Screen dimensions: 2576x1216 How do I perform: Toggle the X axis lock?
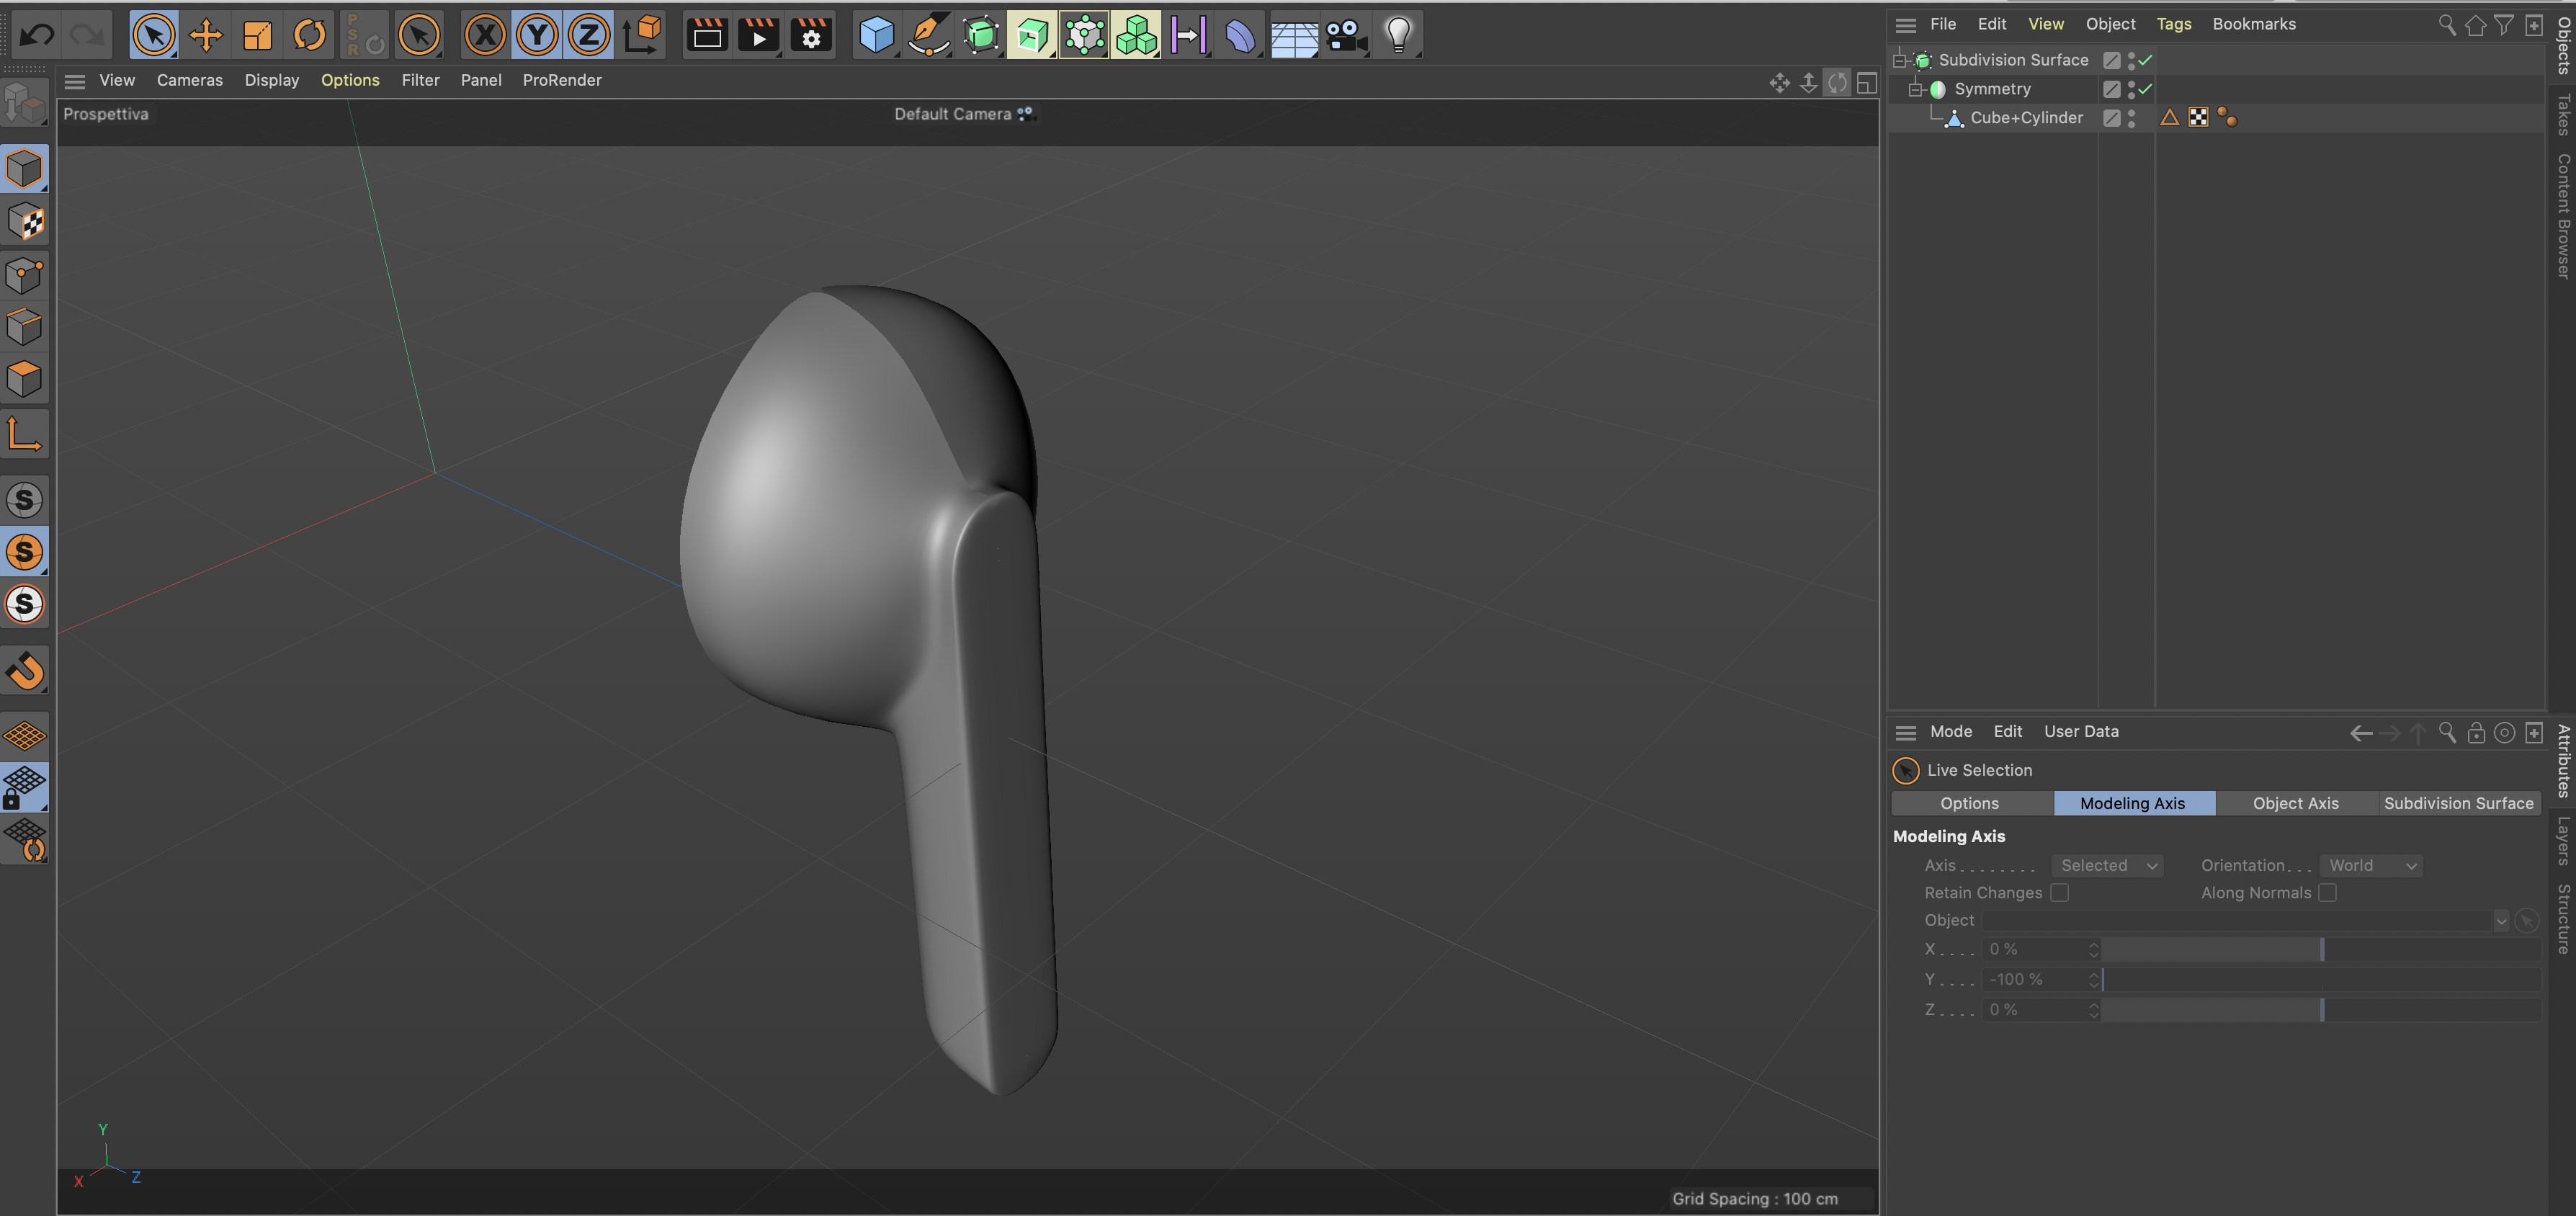tap(485, 36)
